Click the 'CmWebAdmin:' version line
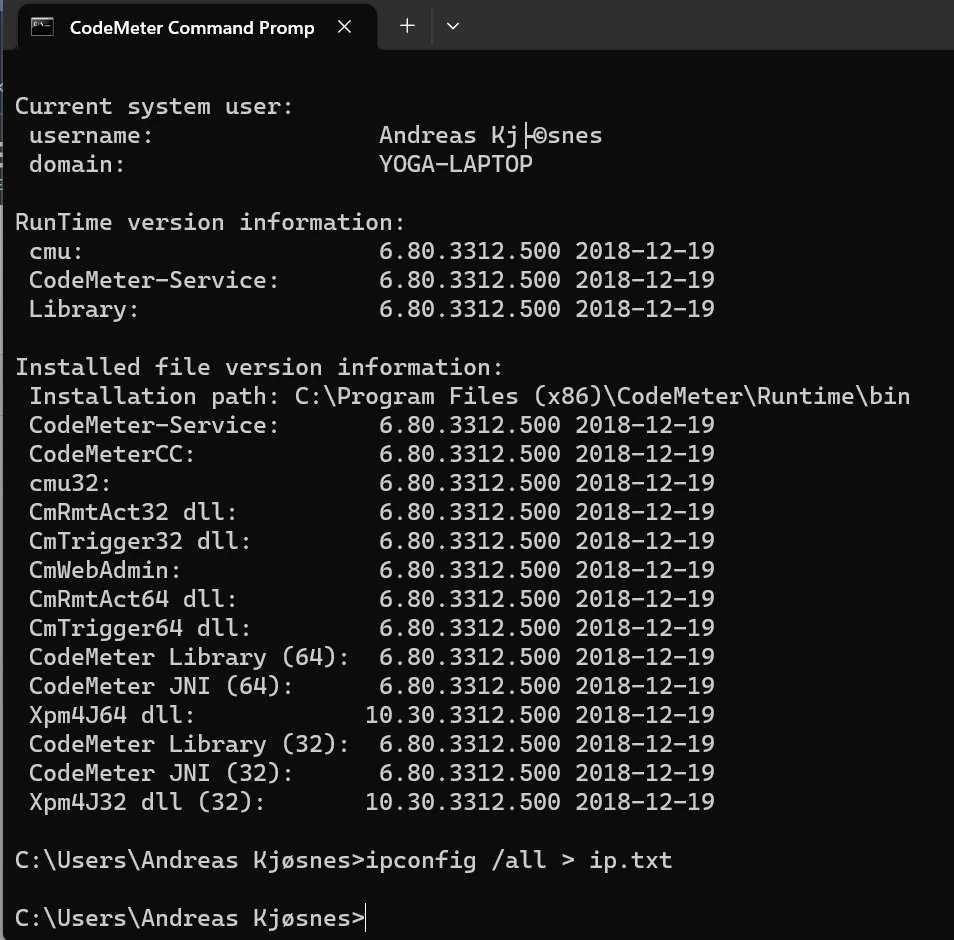Image resolution: width=954 pixels, height=940 pixels. tap(372, 570)
